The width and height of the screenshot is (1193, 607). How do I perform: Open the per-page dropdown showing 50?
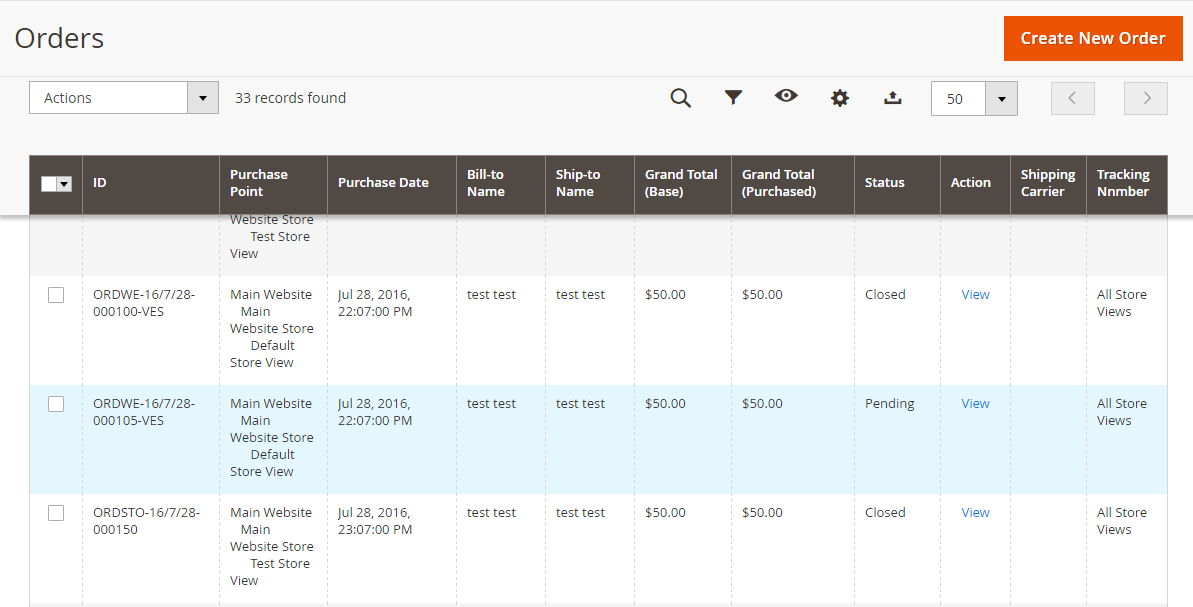click(1001, 98)
